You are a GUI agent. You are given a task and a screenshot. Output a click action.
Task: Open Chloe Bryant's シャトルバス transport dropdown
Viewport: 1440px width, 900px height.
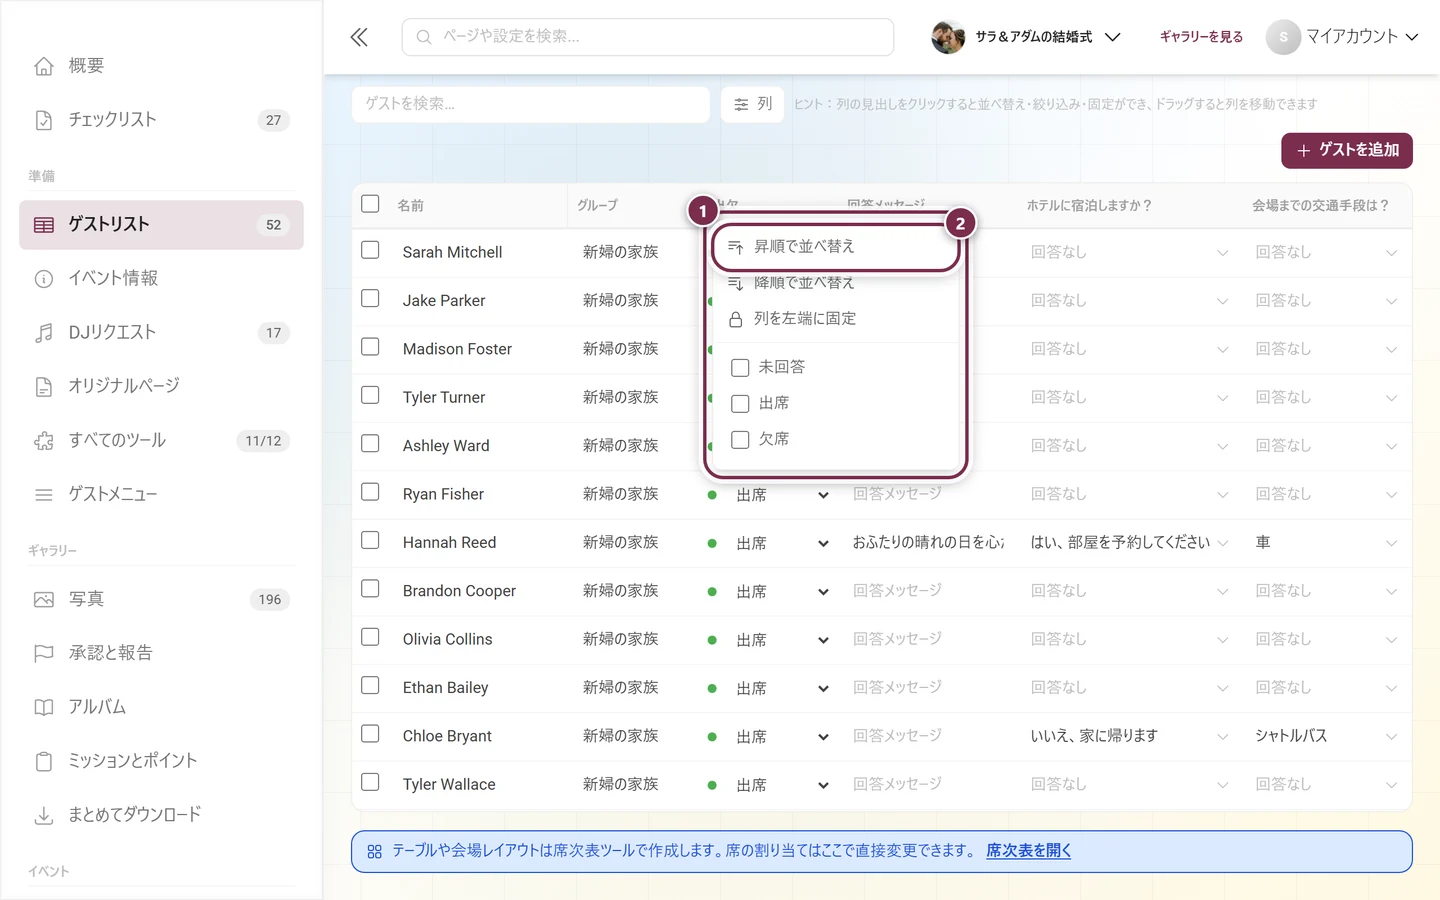pyautogui.click(x=1326, y=737)
